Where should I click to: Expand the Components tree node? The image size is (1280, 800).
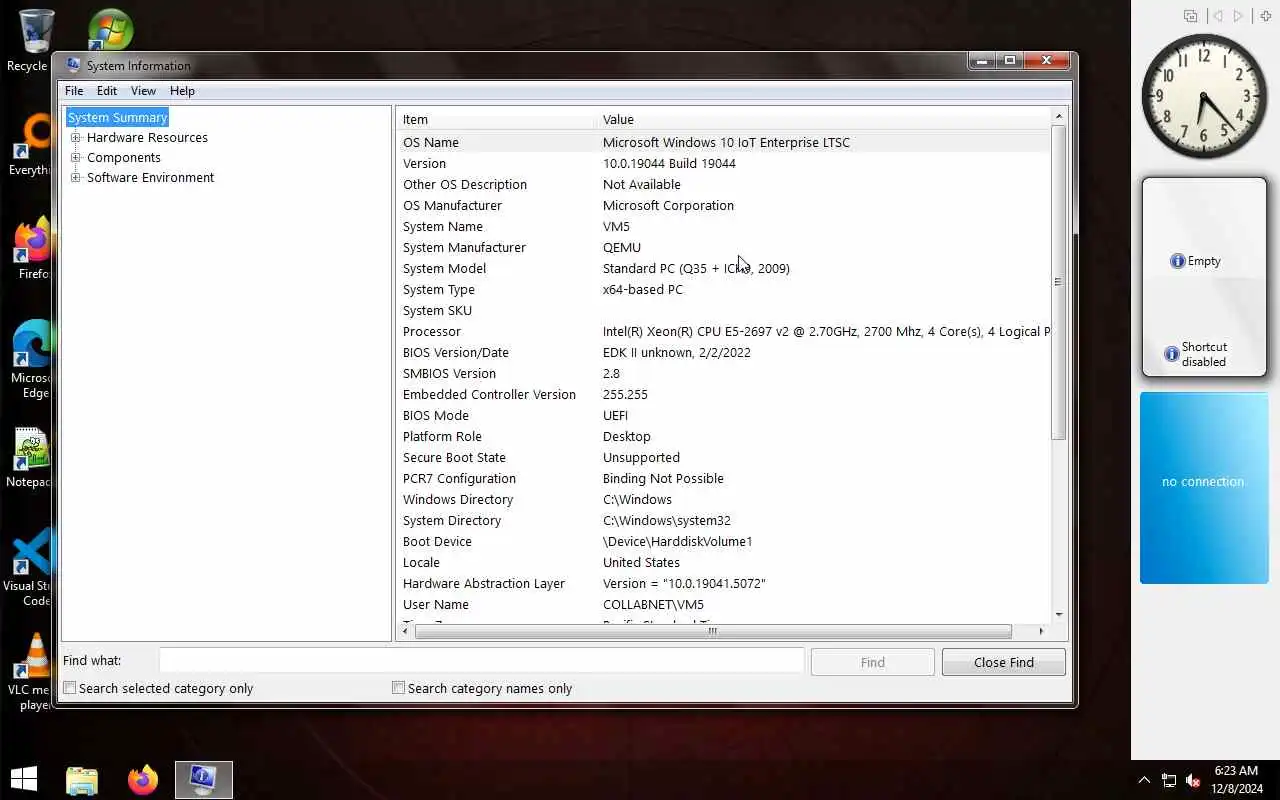click(75, 157)
